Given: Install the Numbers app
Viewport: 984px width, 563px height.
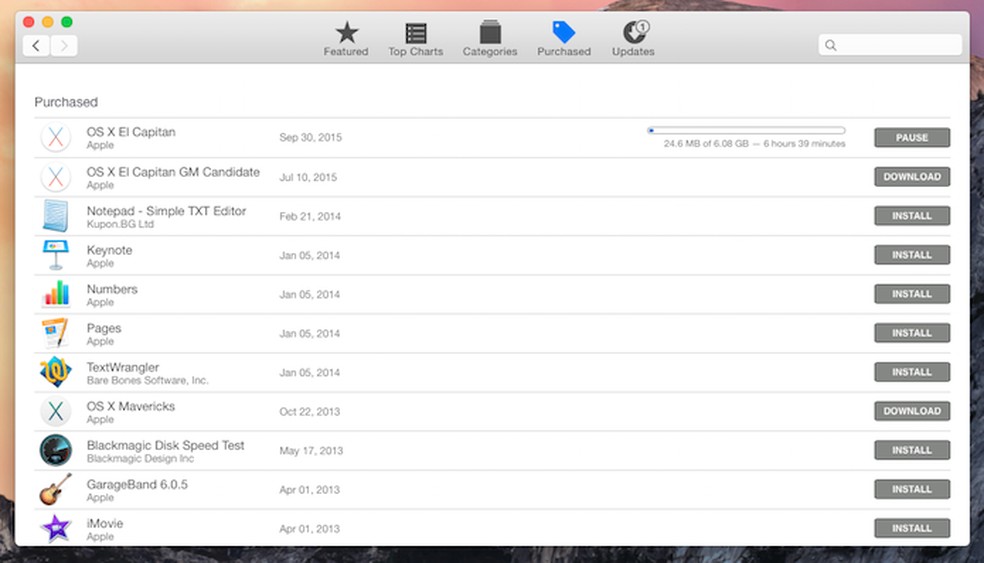Looking at the screenshot, I should [x=912, y=294].
